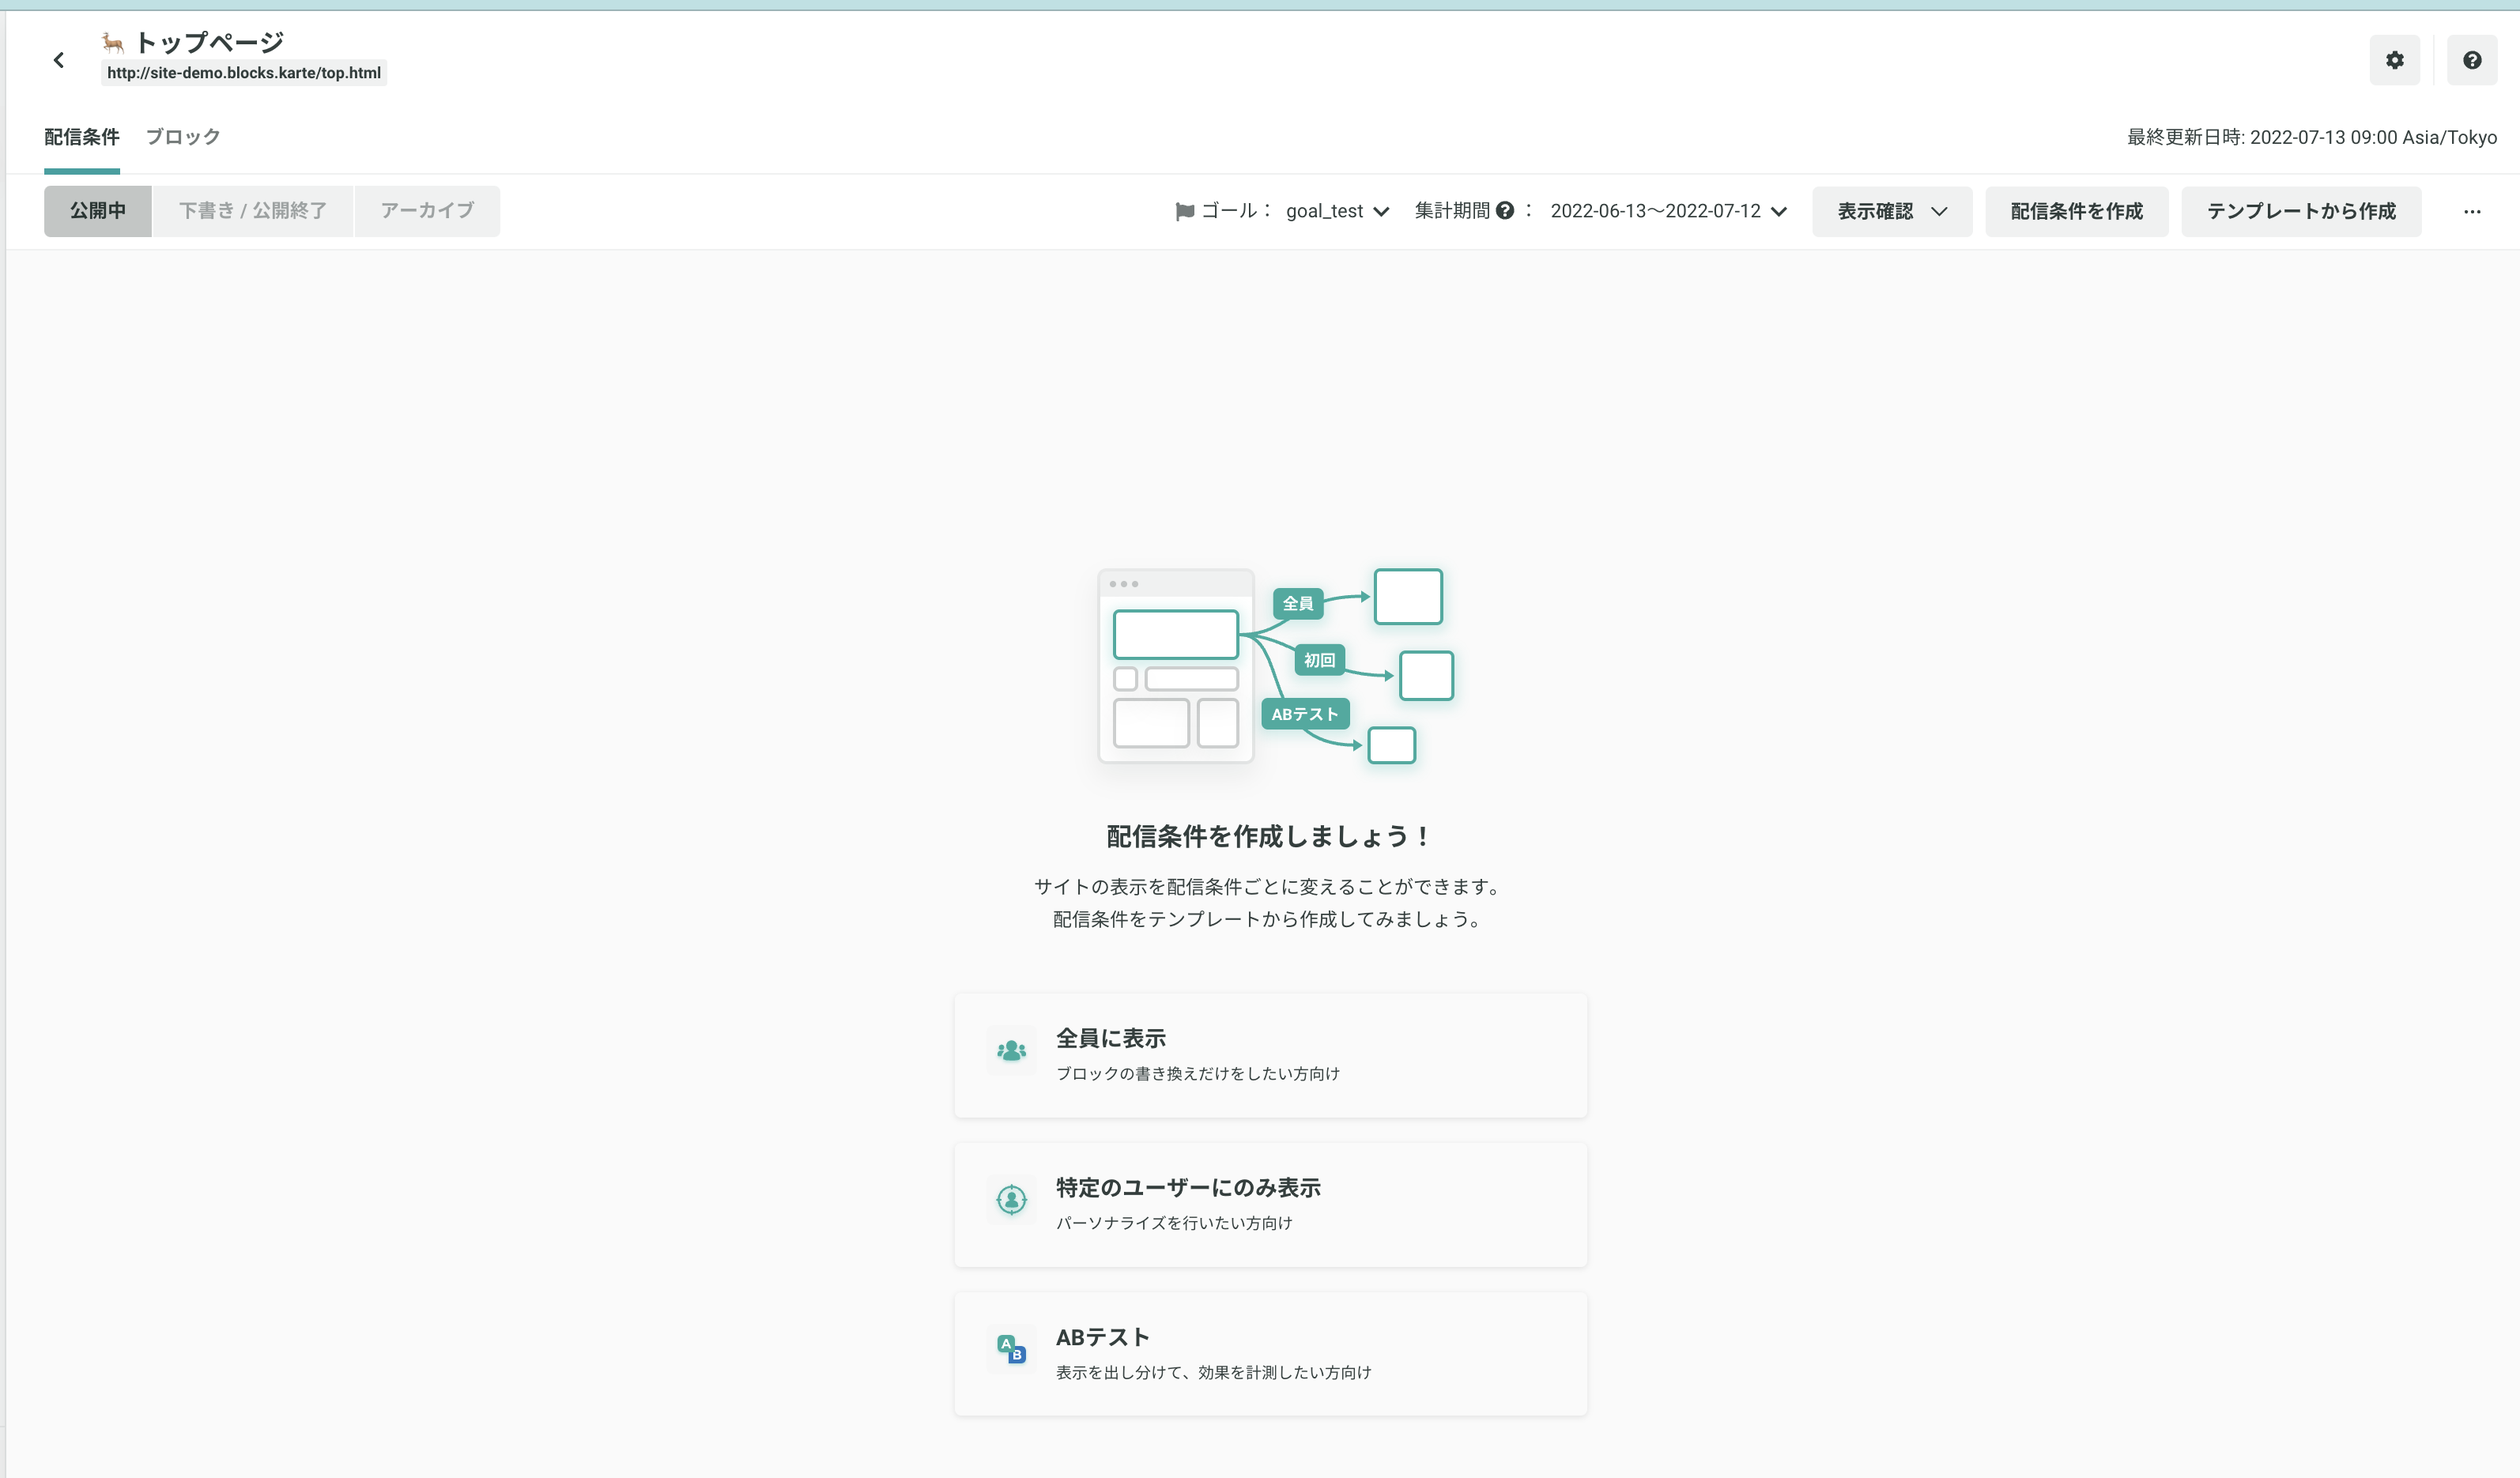This screenshot has height=1478, width=2520.
Task: Click the ABテスト icon
Action: [x=1011, y=1349]
